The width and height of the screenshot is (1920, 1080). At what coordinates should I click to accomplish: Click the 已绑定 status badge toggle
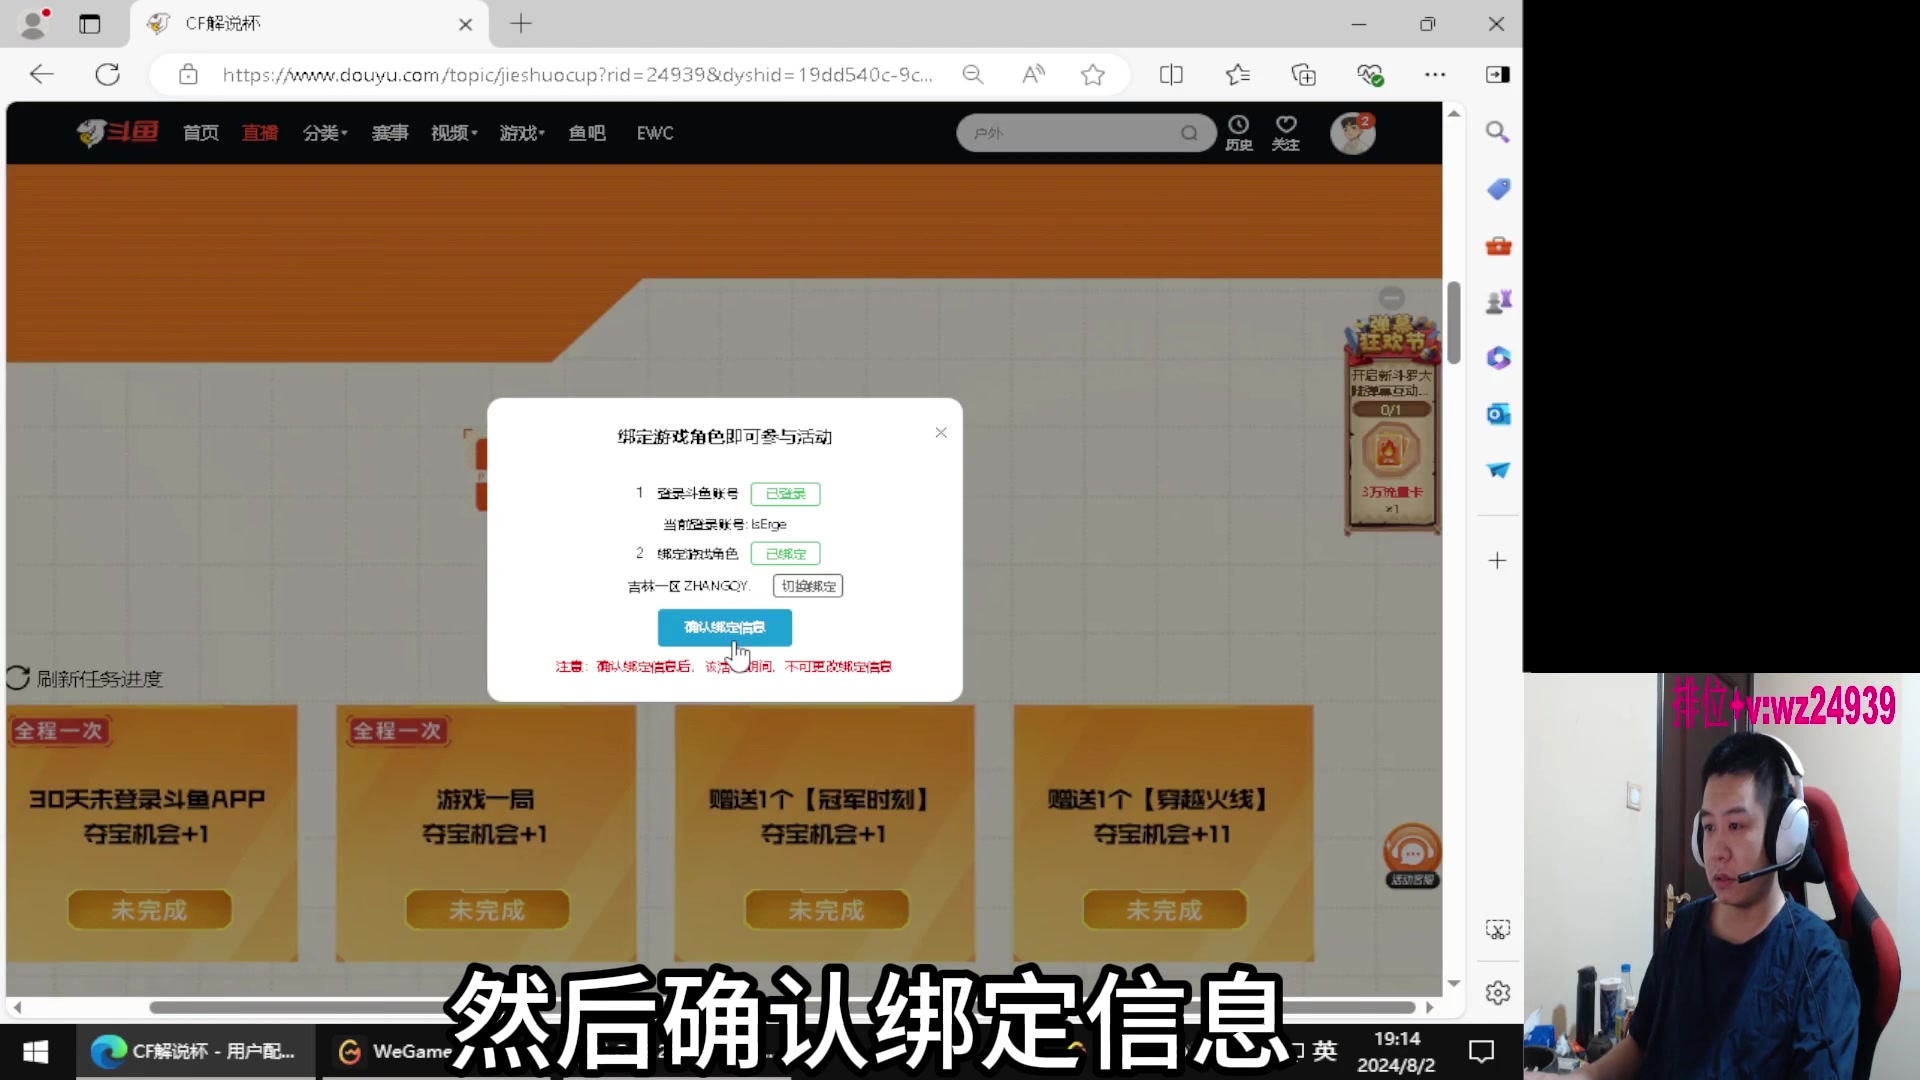(x=785, y=553)
